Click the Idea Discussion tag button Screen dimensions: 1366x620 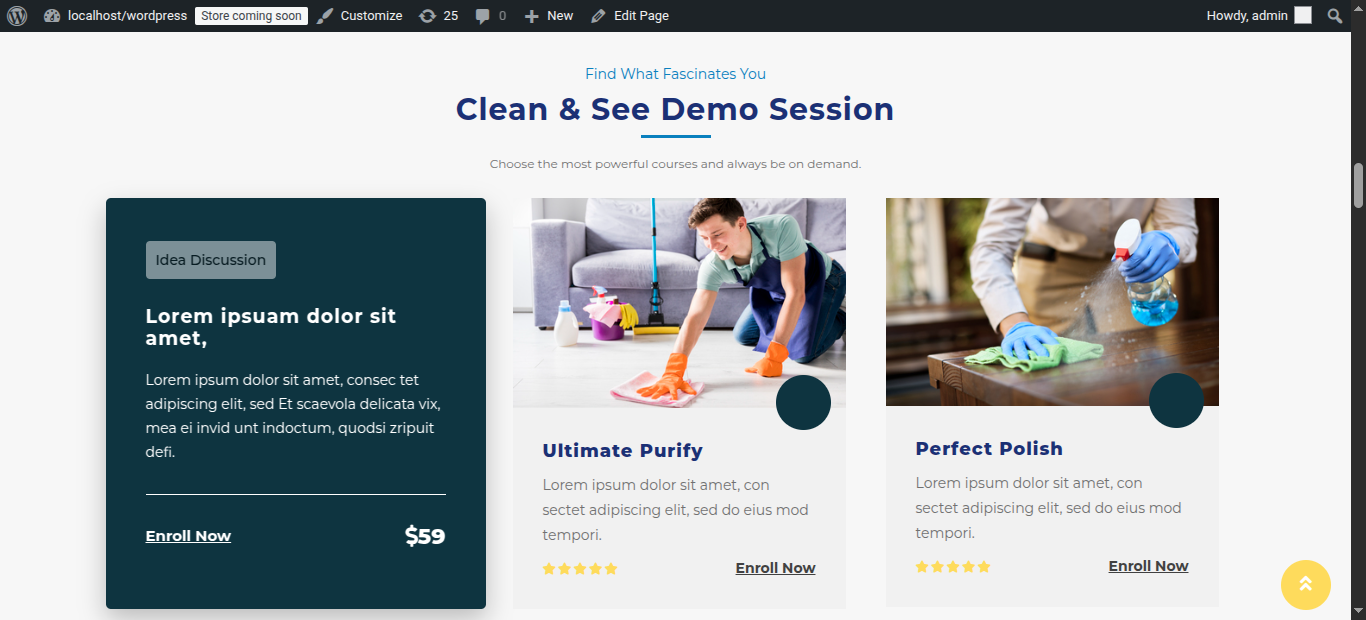(211, 260)
